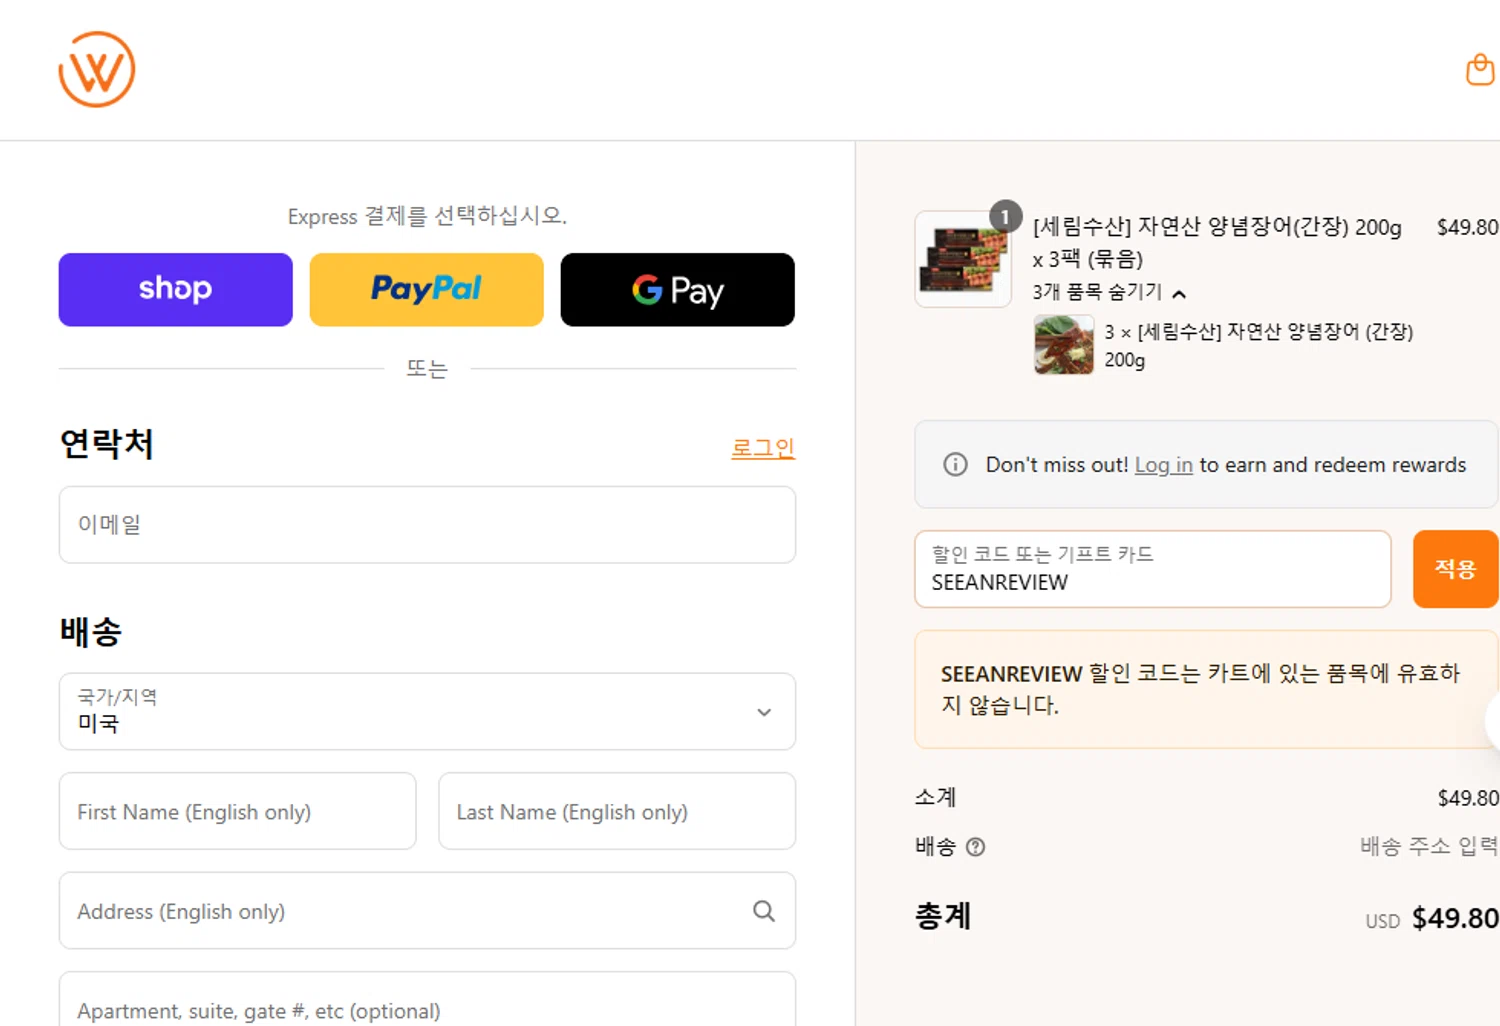Click the bundle product thumbnail with quantity badge

[x=963, y=258]
